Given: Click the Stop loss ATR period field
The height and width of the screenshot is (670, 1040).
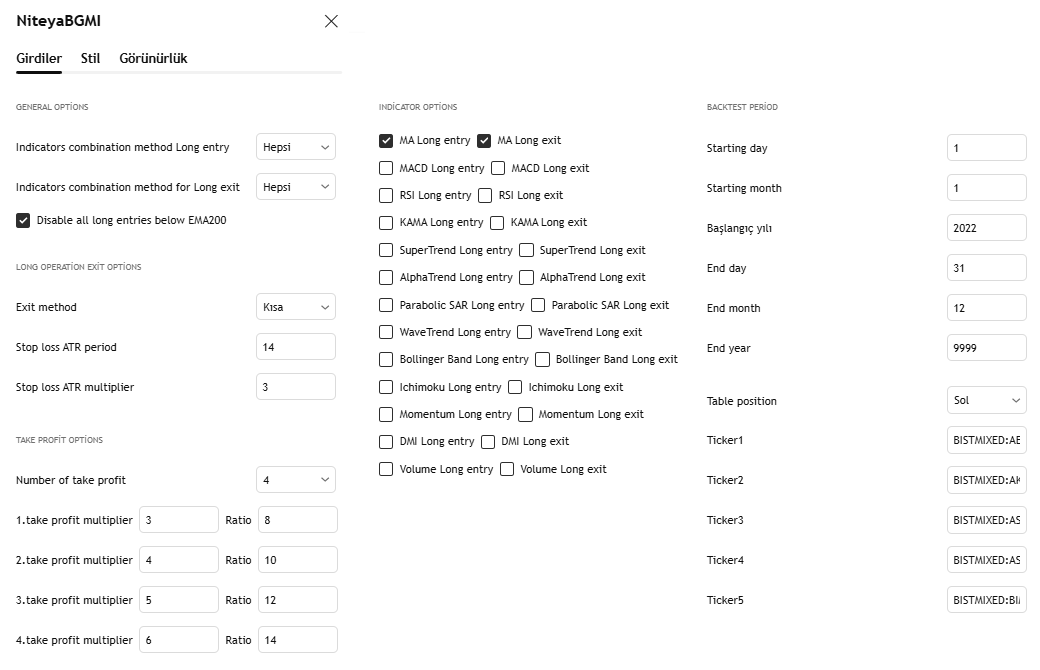Looking at the screenshot, I should point(296,347).
